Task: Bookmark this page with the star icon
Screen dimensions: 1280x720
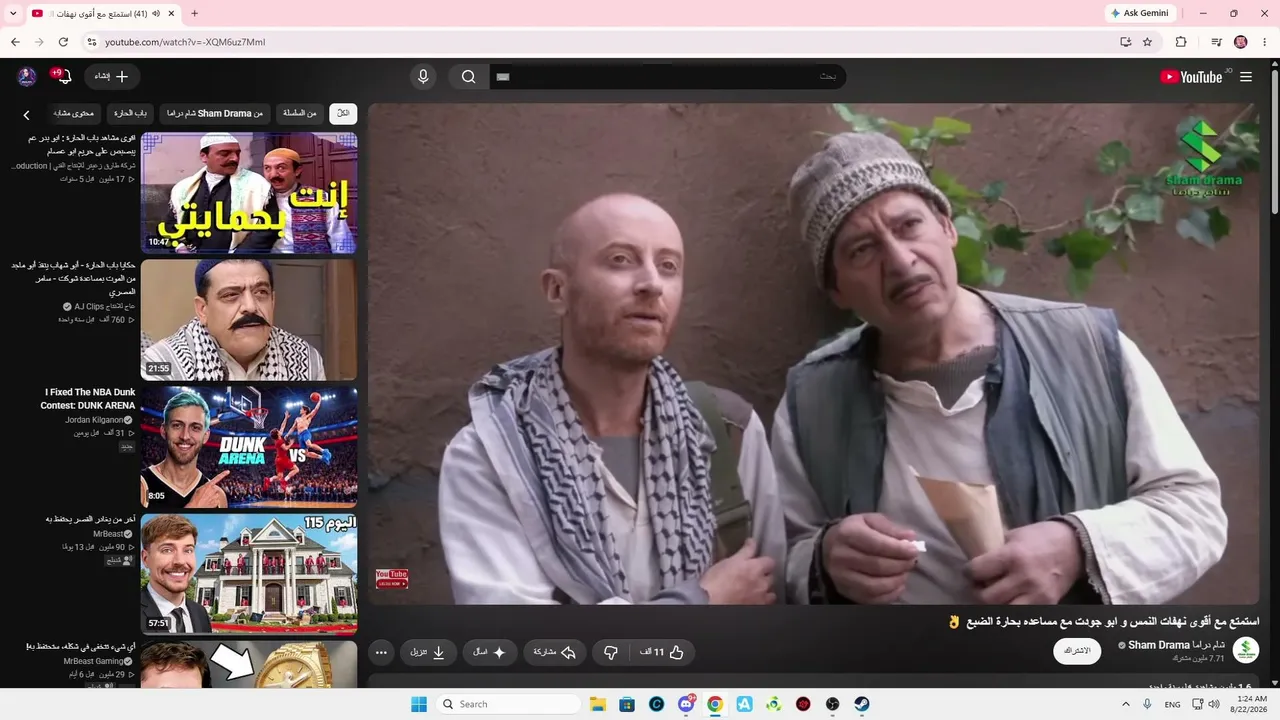Action: pyautogui.click(x=1147, y=42)
